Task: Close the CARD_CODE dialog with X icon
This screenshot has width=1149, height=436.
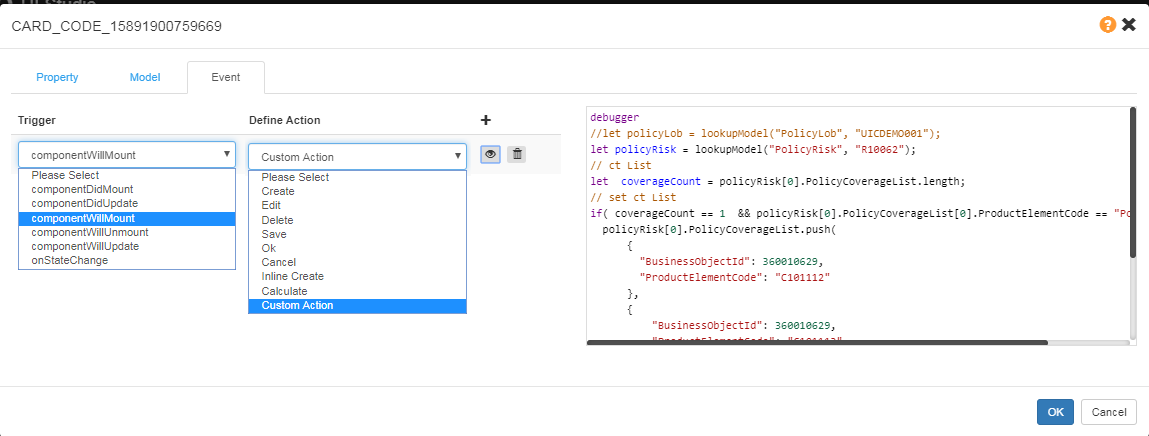Action: click(1129, 25)
